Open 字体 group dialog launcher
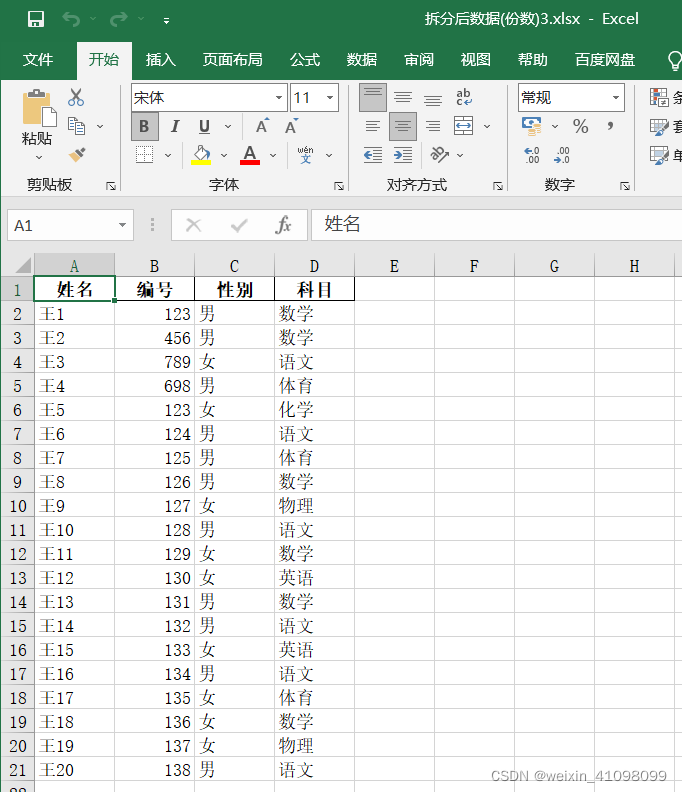682x792 pixels. pyautogui.click(x=338, y=186)
